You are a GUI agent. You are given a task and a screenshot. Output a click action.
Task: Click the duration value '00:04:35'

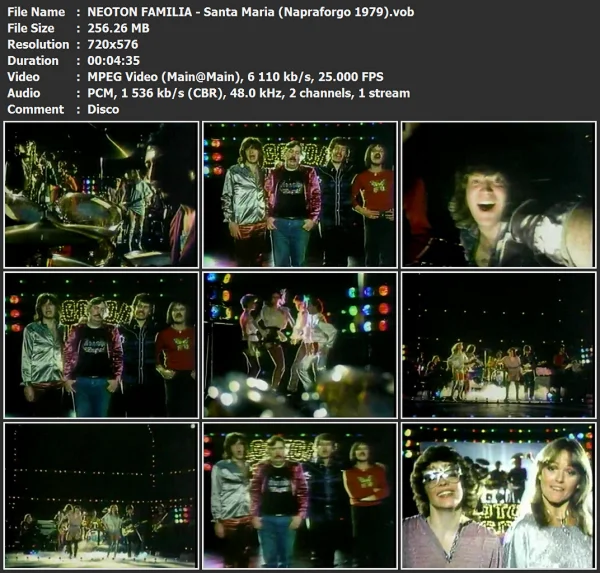(x=114, y=60)
